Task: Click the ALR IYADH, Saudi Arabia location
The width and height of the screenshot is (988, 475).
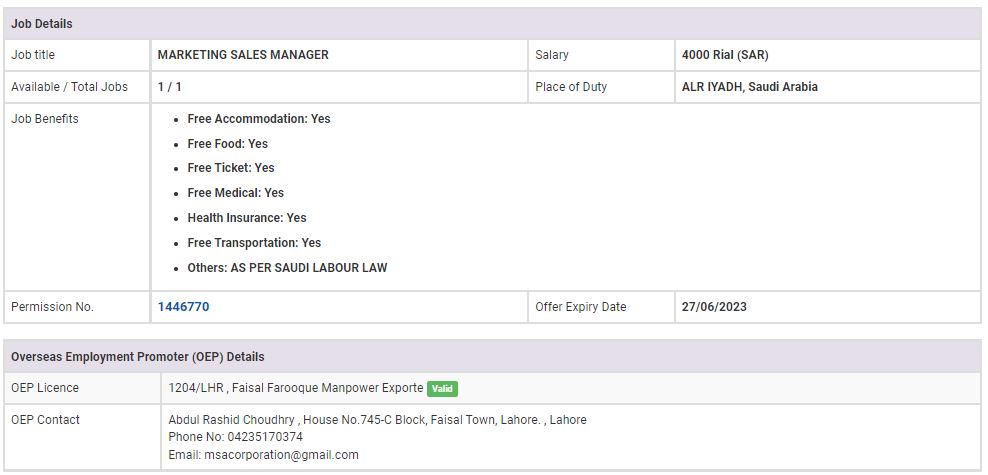Action: pos(749,87)
